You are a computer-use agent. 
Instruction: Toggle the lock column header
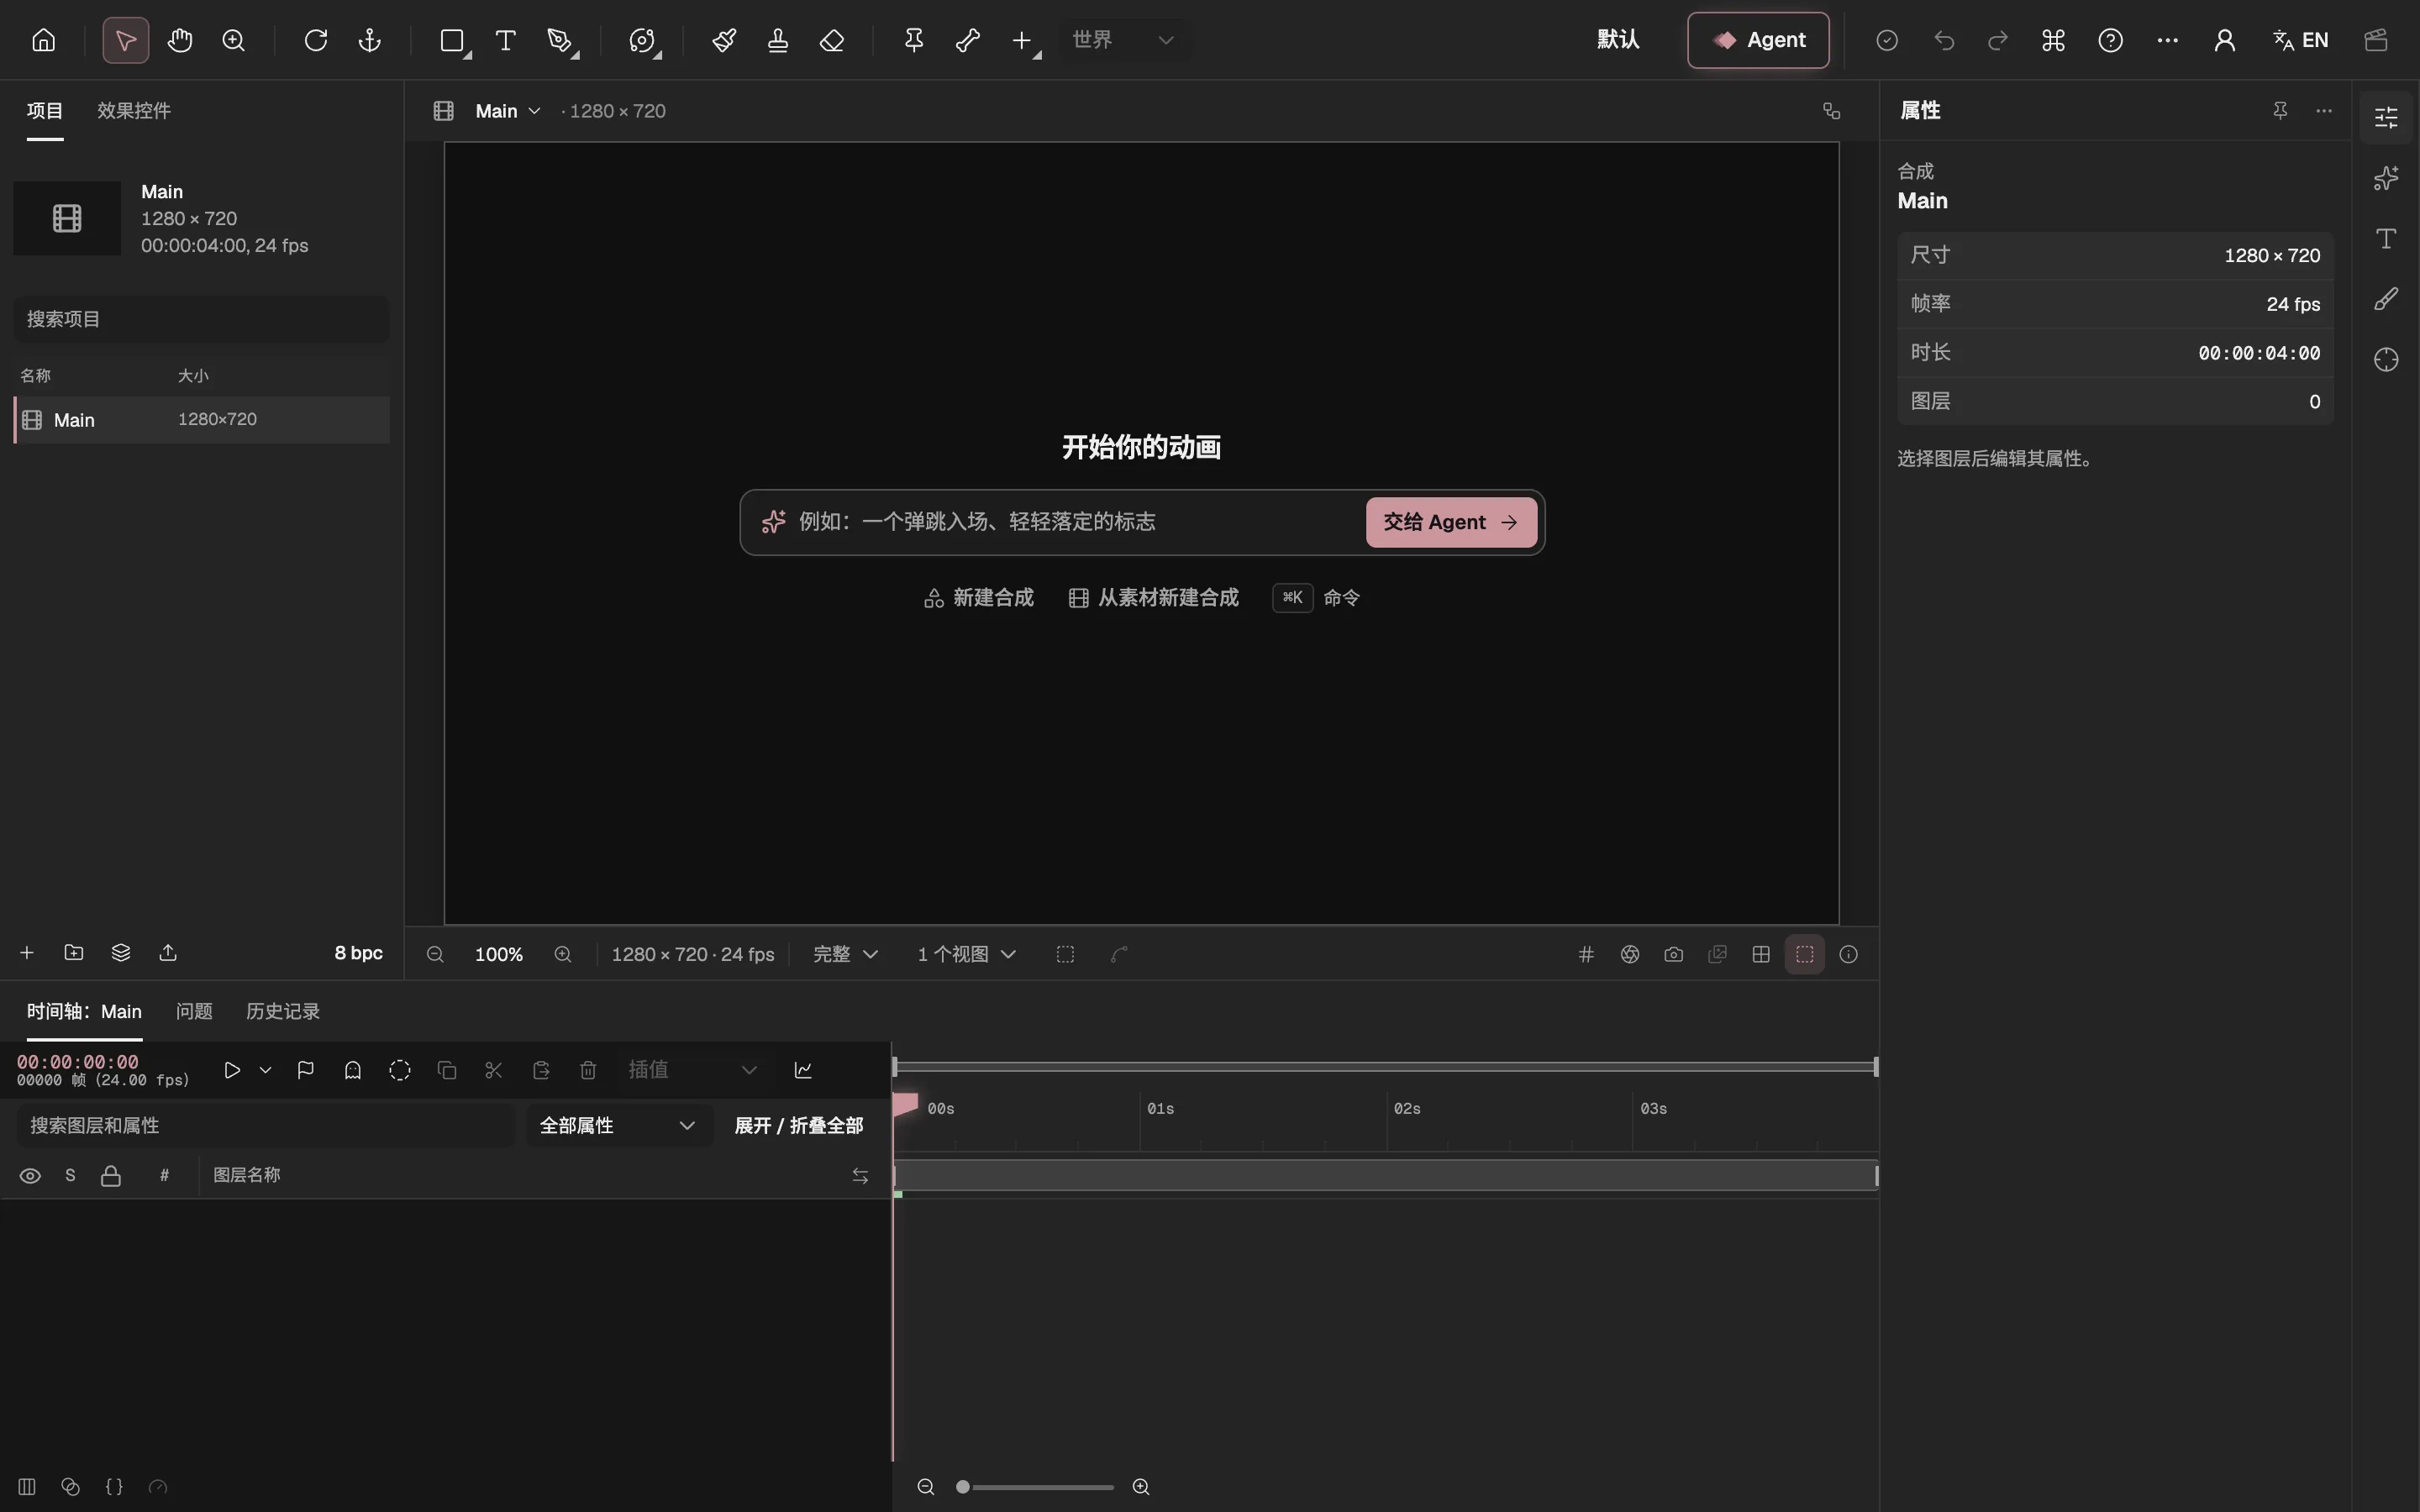(x=111, y=1176)
